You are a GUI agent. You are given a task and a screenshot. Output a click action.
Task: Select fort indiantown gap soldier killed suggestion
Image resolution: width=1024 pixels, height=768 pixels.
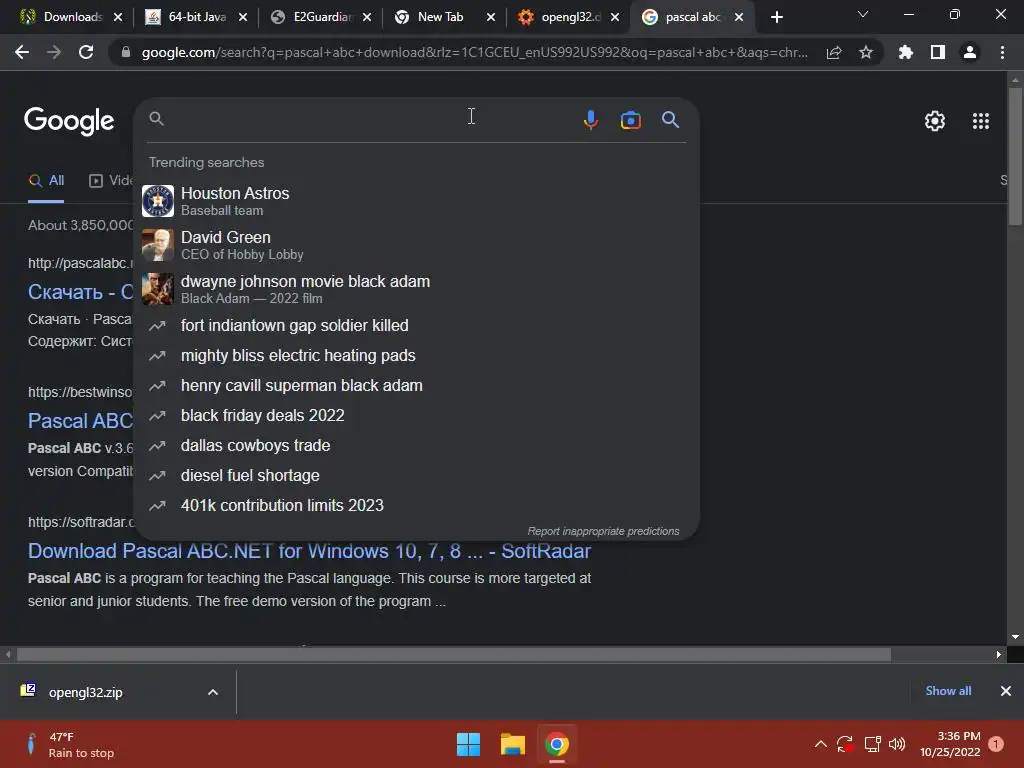coord(416,325)
